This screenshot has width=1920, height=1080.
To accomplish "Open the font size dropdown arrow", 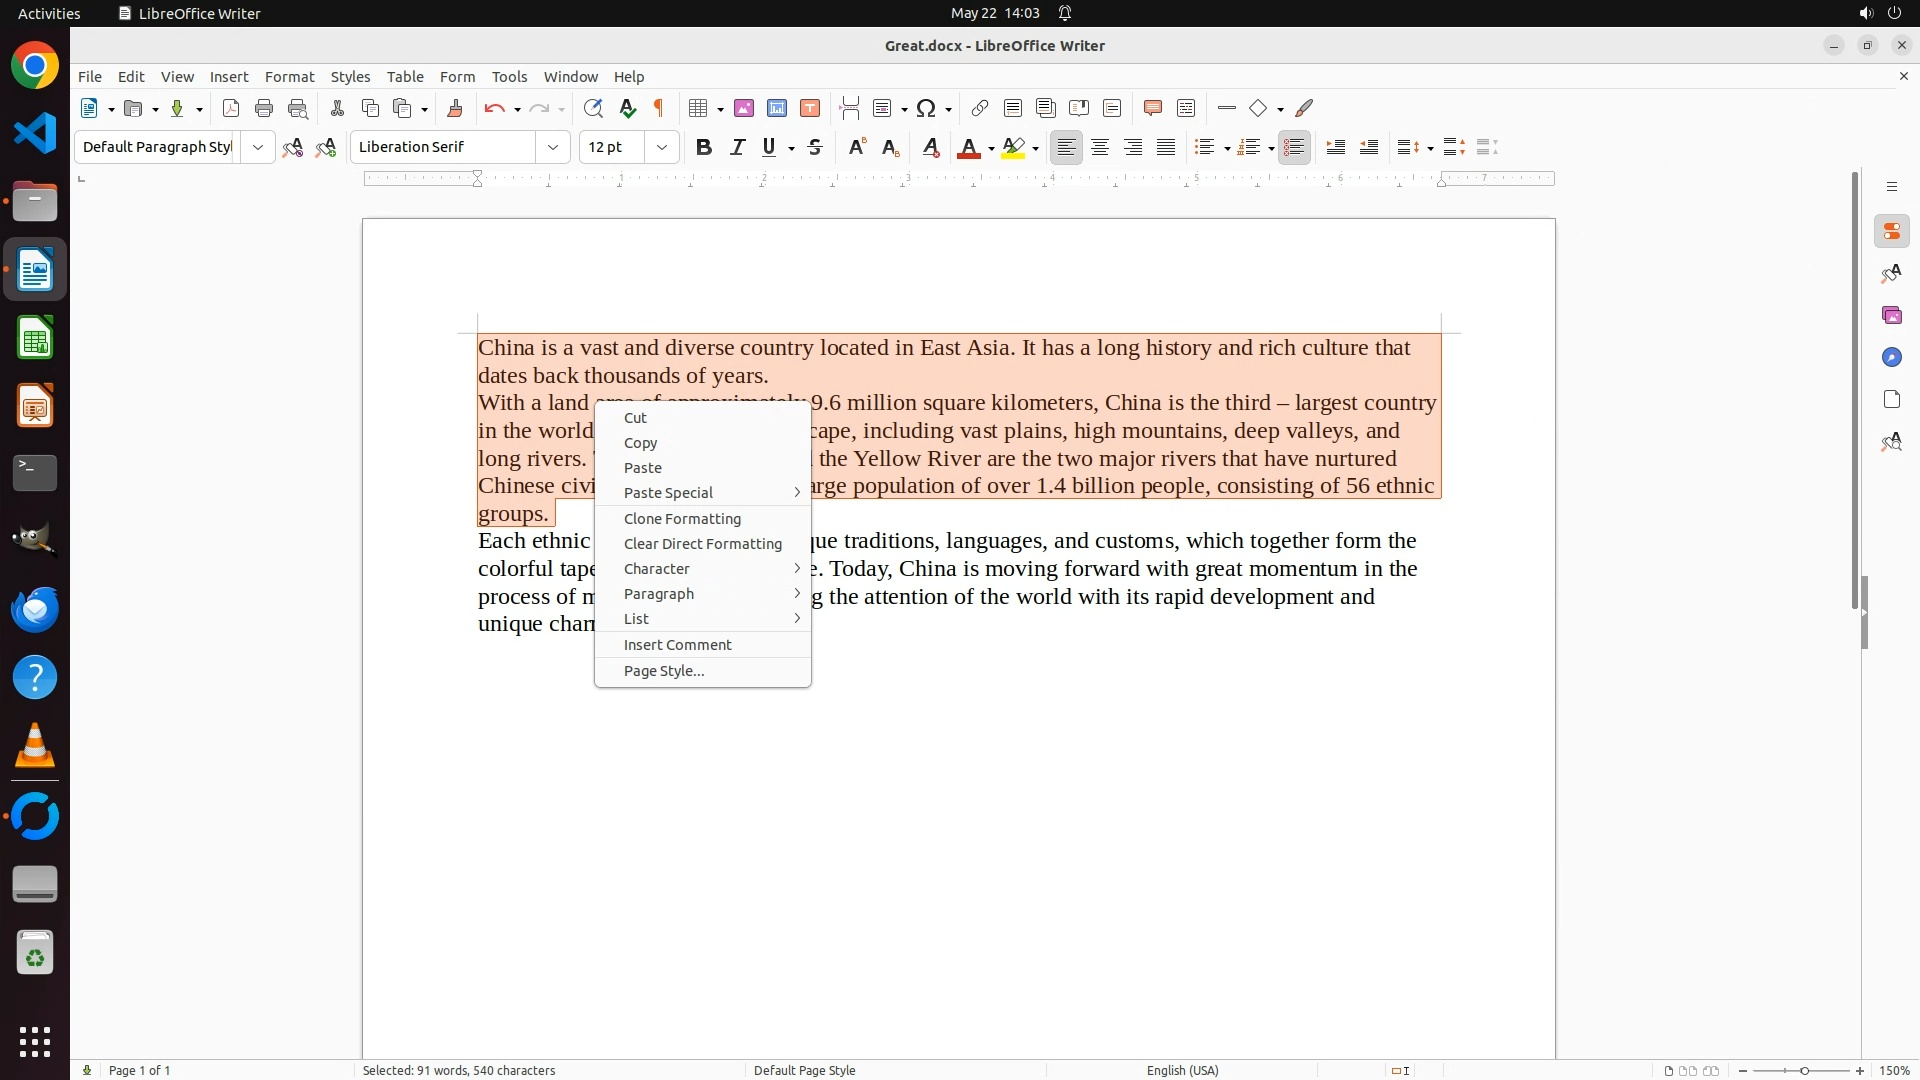I will [x=661, y=147].
